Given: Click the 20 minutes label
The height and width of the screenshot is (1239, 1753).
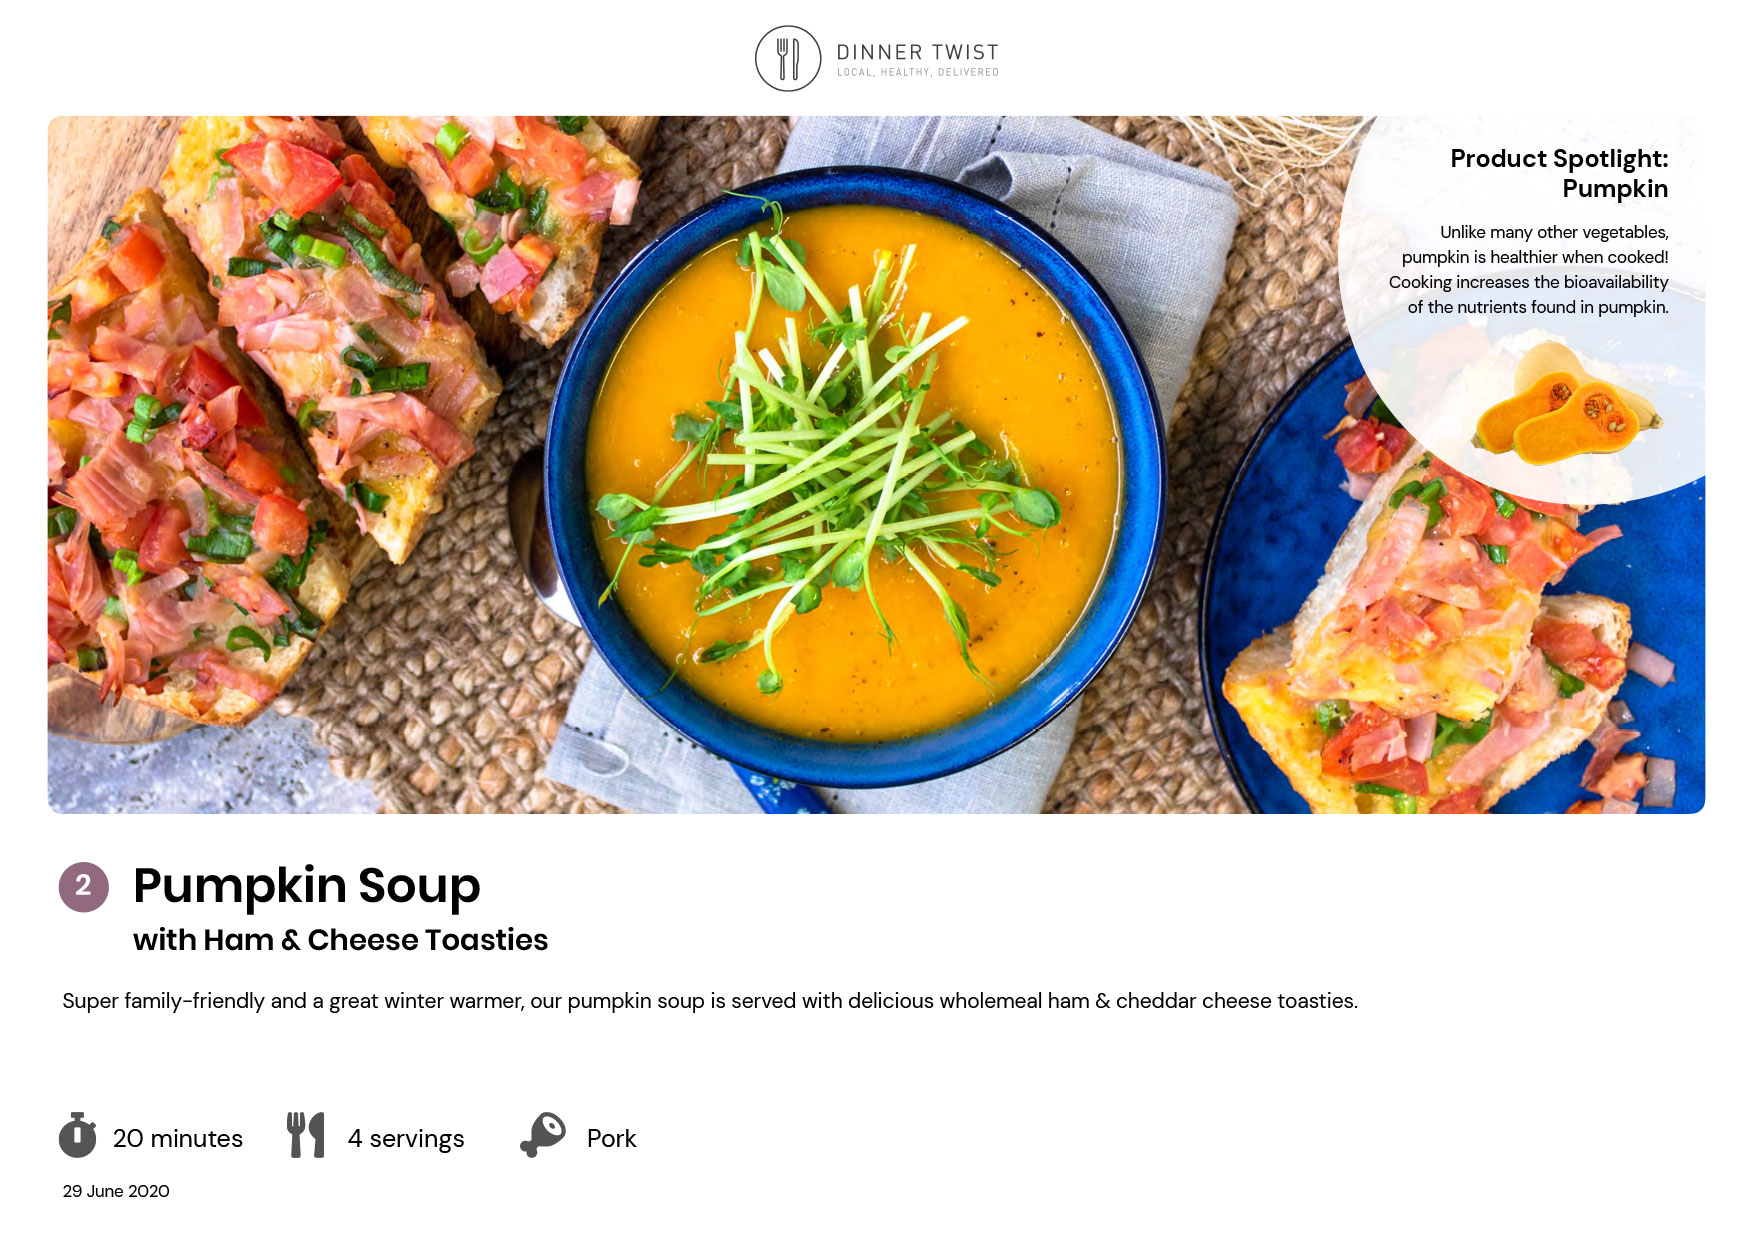Looking at the screenshot, I should (178, 1138).
